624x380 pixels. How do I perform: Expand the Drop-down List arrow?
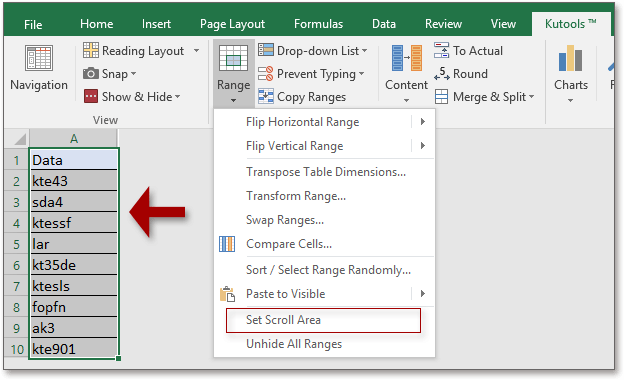coord(365,51)
